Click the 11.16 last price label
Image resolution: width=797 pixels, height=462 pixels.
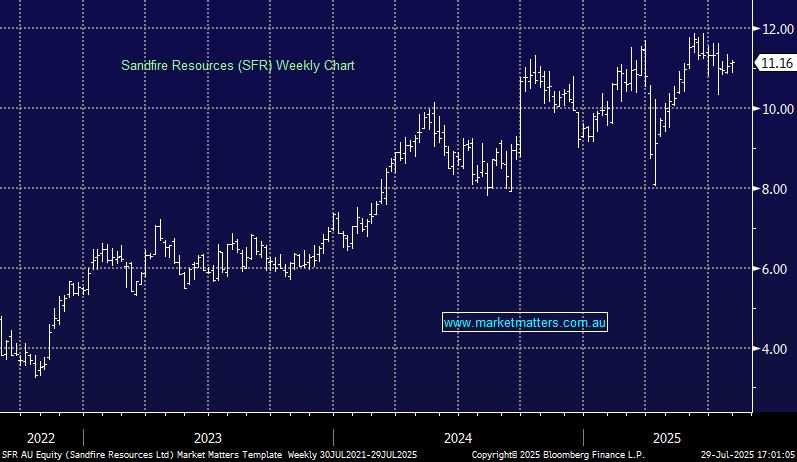[777, 63]
